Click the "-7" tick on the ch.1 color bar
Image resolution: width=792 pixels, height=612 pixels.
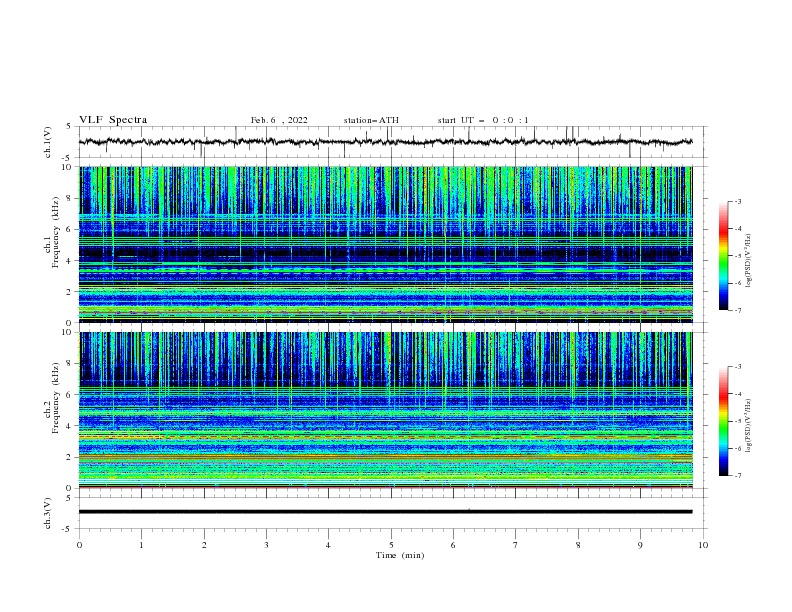pyautogui.click(x=737, y=311)
